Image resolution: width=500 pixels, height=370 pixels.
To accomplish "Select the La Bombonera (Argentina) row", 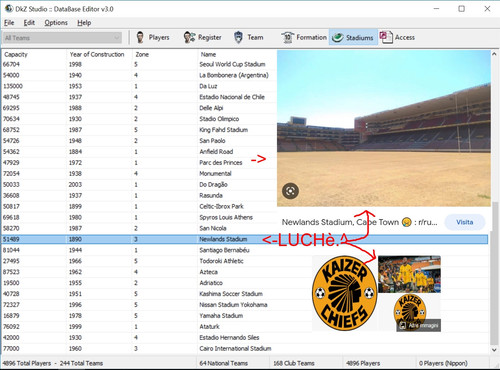I will 139,75.
